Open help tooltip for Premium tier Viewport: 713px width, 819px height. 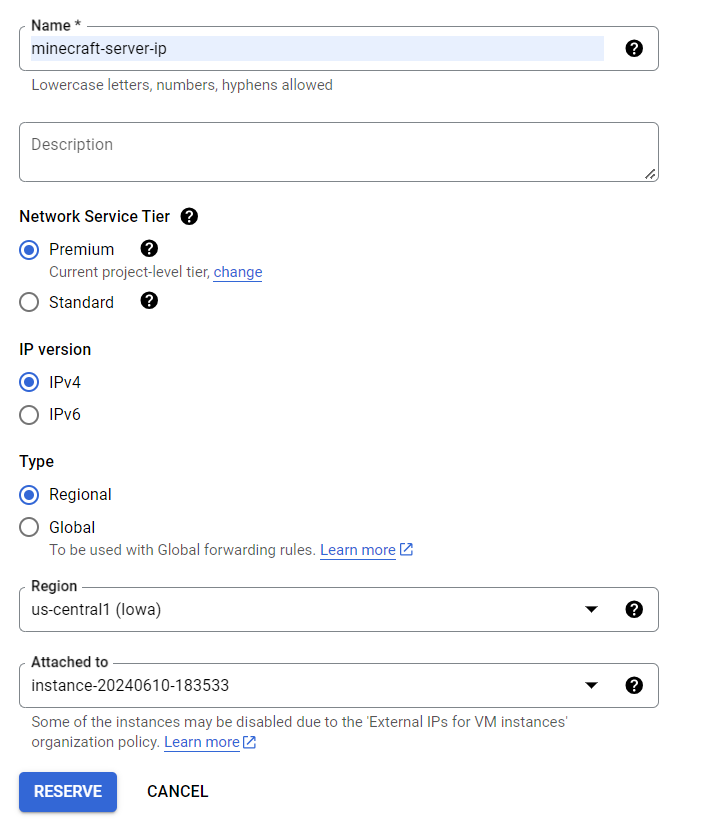point(149,248)
